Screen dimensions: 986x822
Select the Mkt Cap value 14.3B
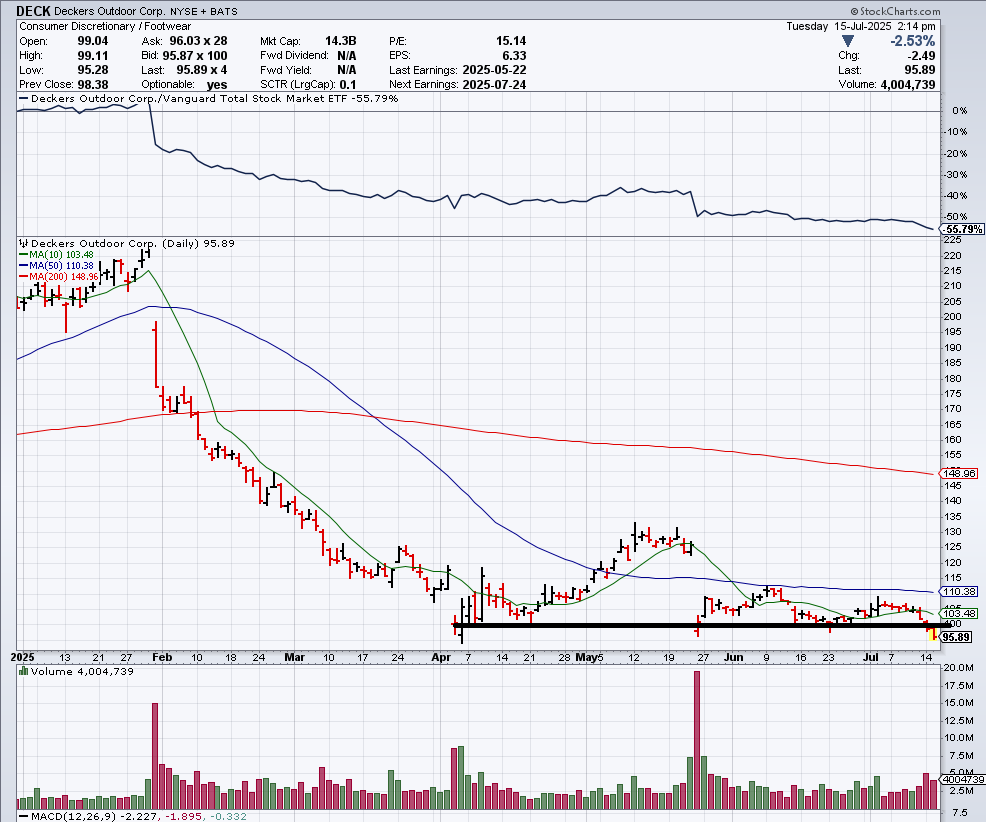340,41
